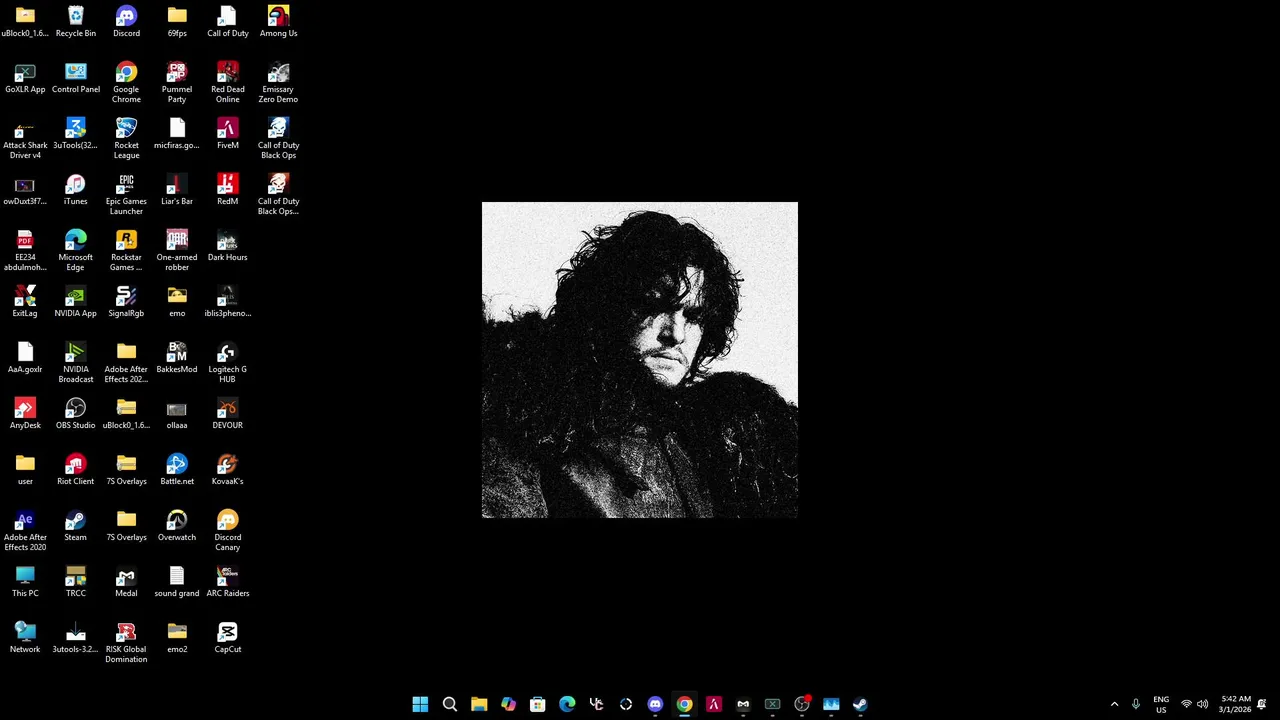The width and height of the screenshot is (1280, 720).
Task: Expand the hidden system tray icons chevron
Action: 1114,704
